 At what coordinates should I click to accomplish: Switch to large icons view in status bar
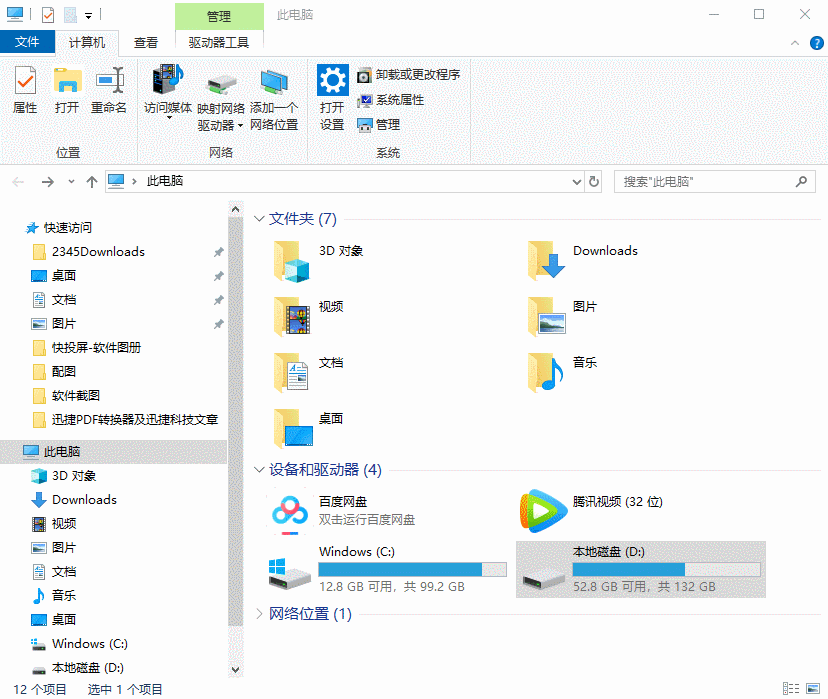tap(813, 688)
